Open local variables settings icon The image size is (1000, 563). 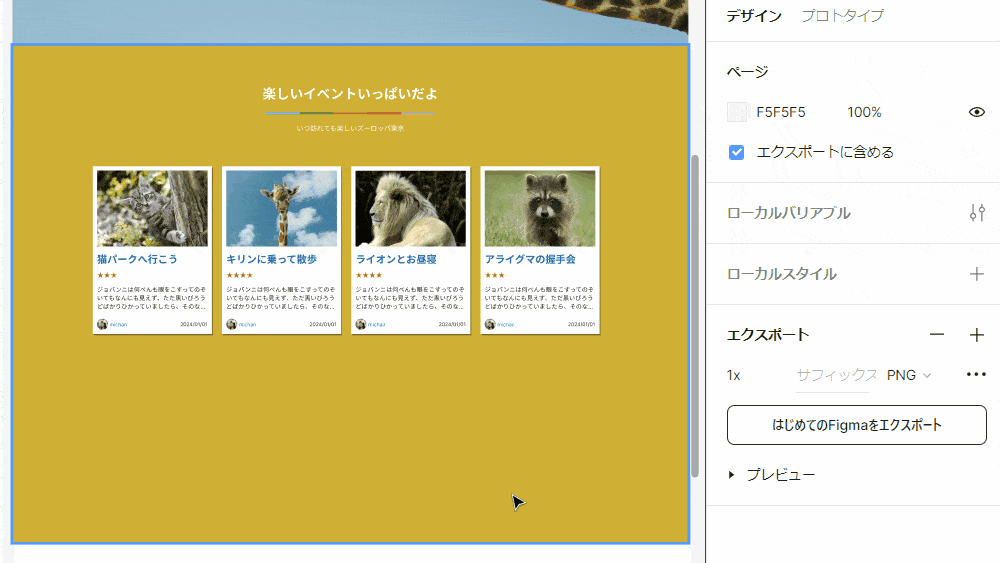(x=977, y=213)
